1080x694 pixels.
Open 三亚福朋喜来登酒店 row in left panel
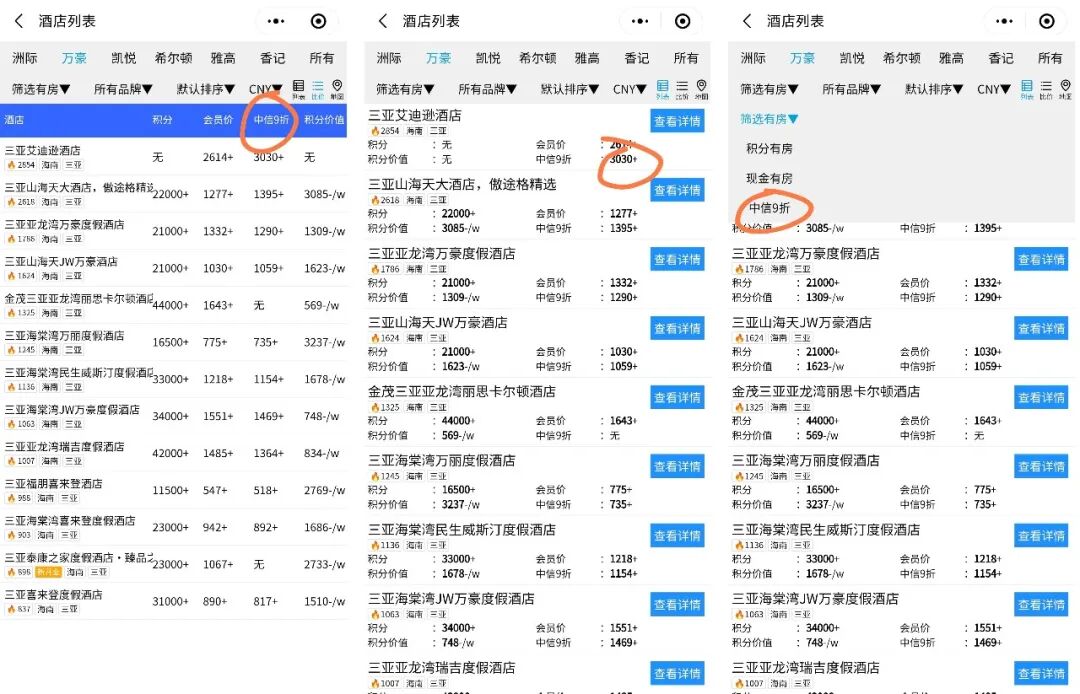pos(174,490)
